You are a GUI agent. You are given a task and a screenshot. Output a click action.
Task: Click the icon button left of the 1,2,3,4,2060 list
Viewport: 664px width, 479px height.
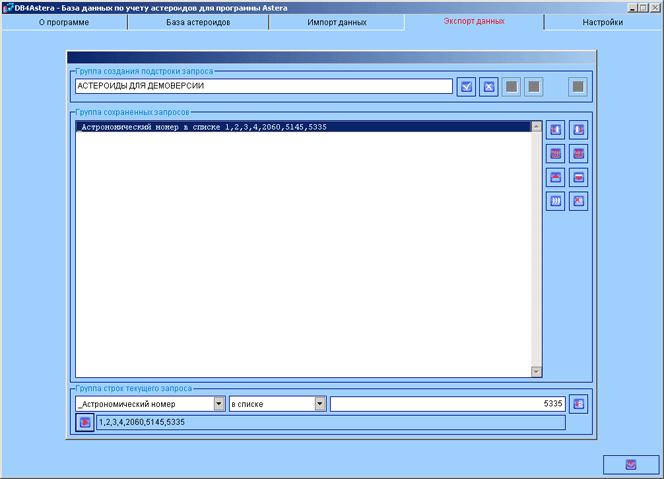point(85,423)
